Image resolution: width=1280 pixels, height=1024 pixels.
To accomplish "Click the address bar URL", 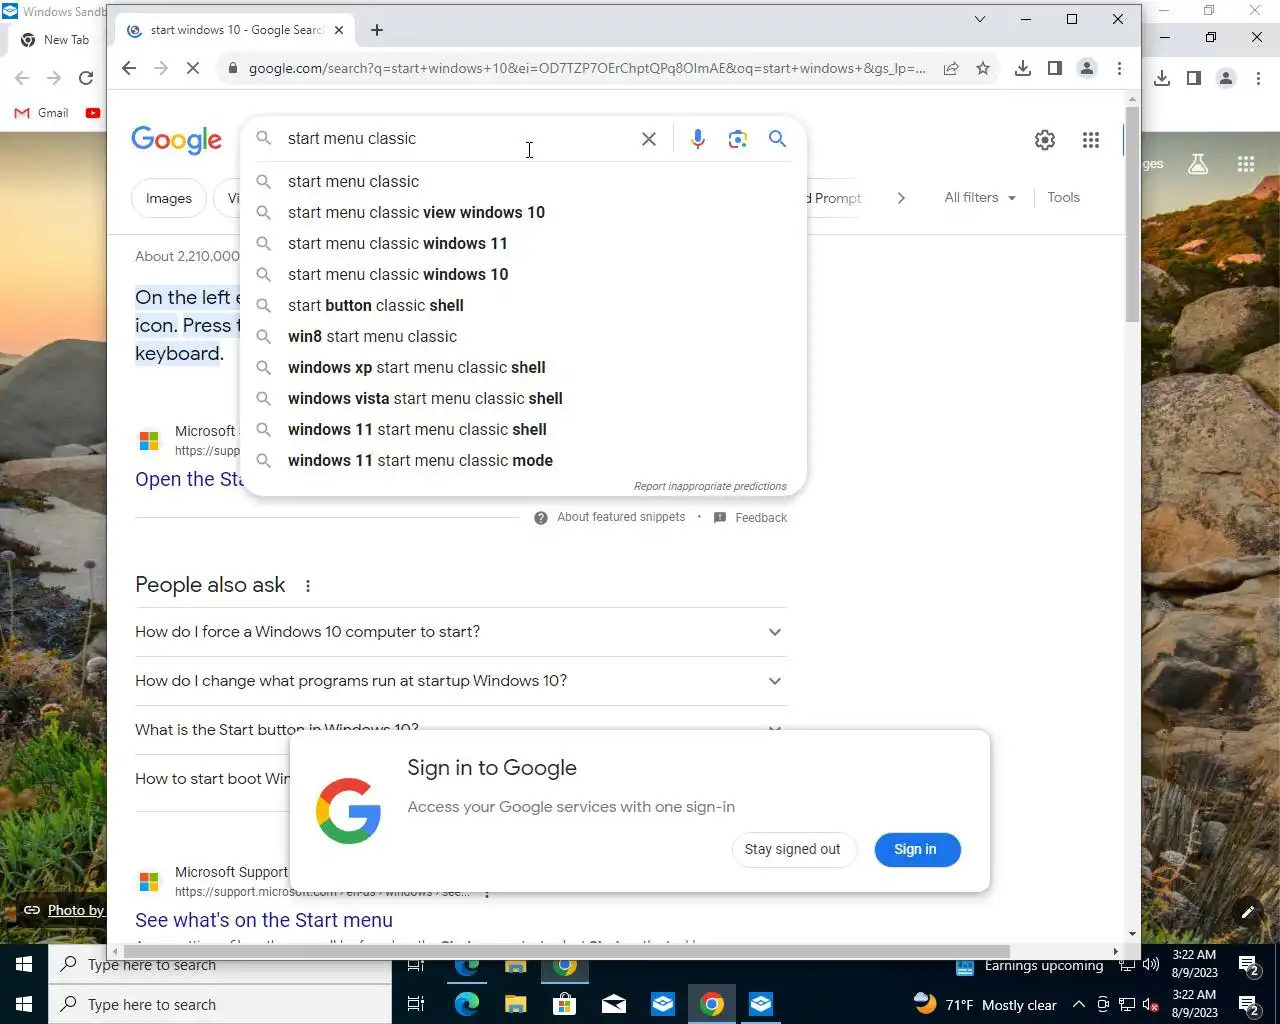I will pyautogui.click(x=587, y=68).
